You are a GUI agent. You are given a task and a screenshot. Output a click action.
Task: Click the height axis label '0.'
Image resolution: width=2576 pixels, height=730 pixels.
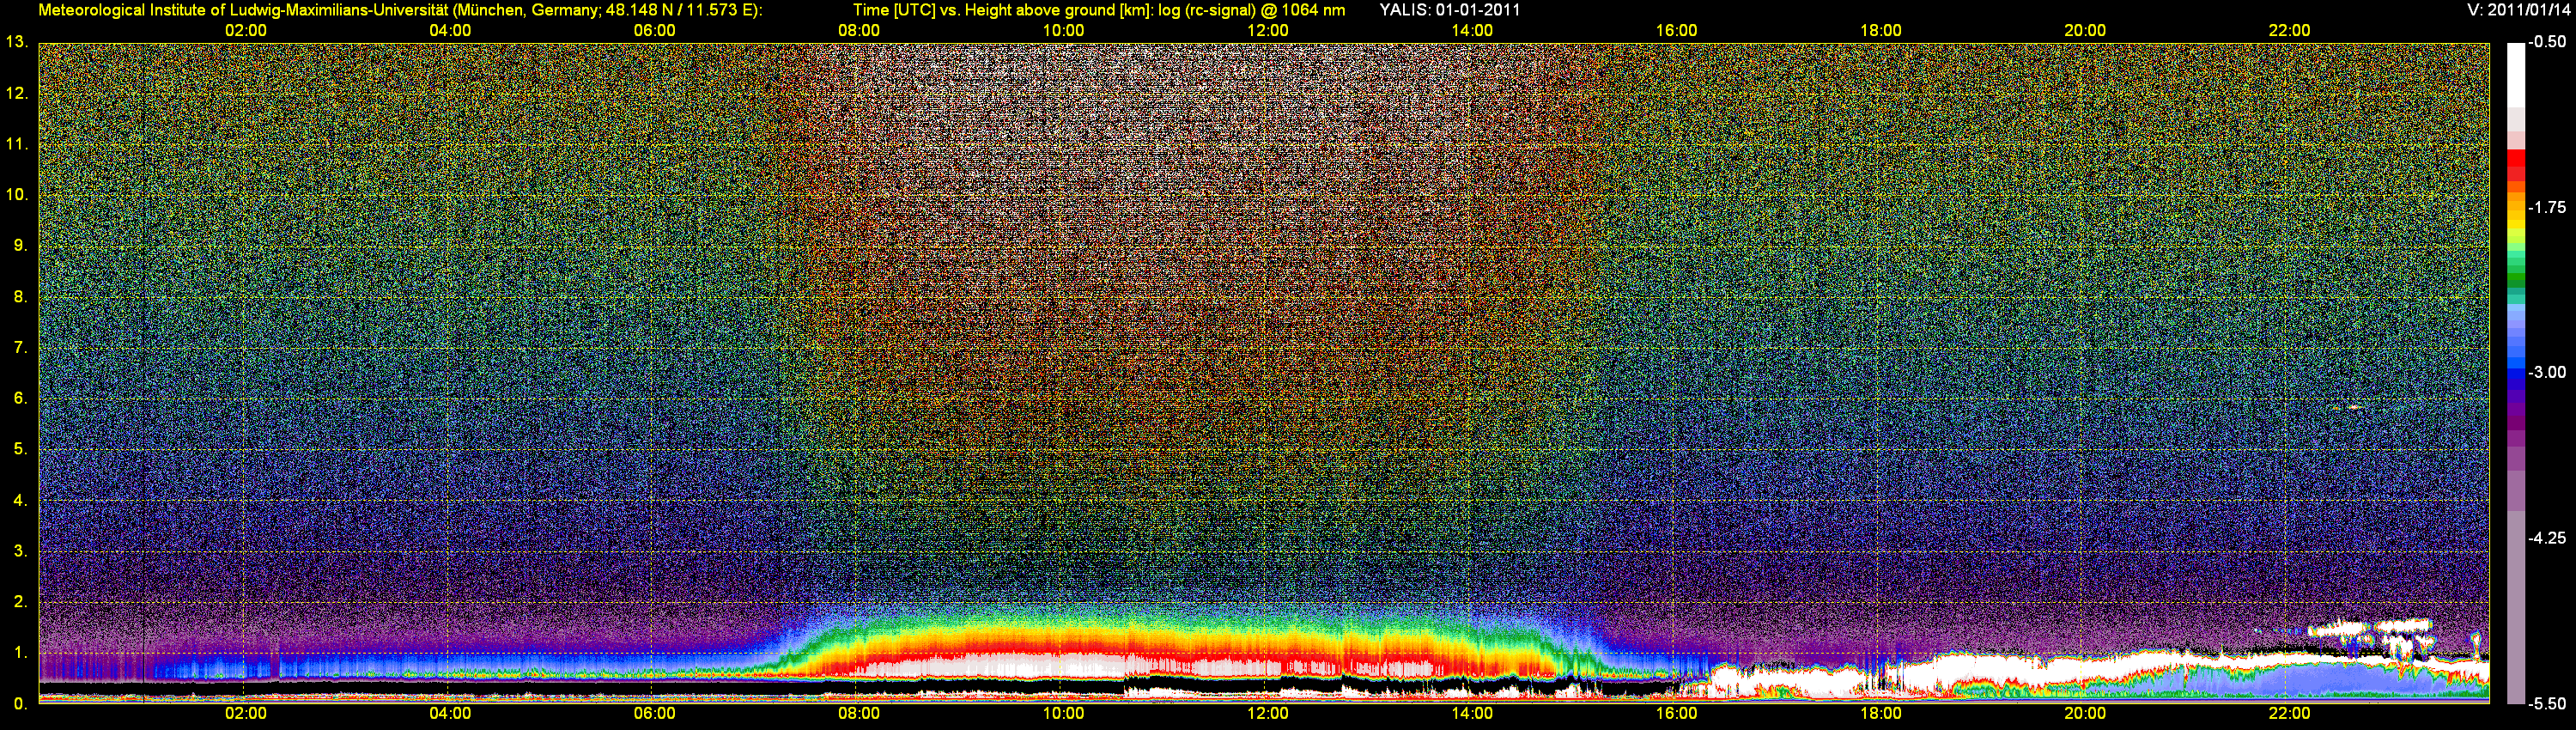point(21,704)
